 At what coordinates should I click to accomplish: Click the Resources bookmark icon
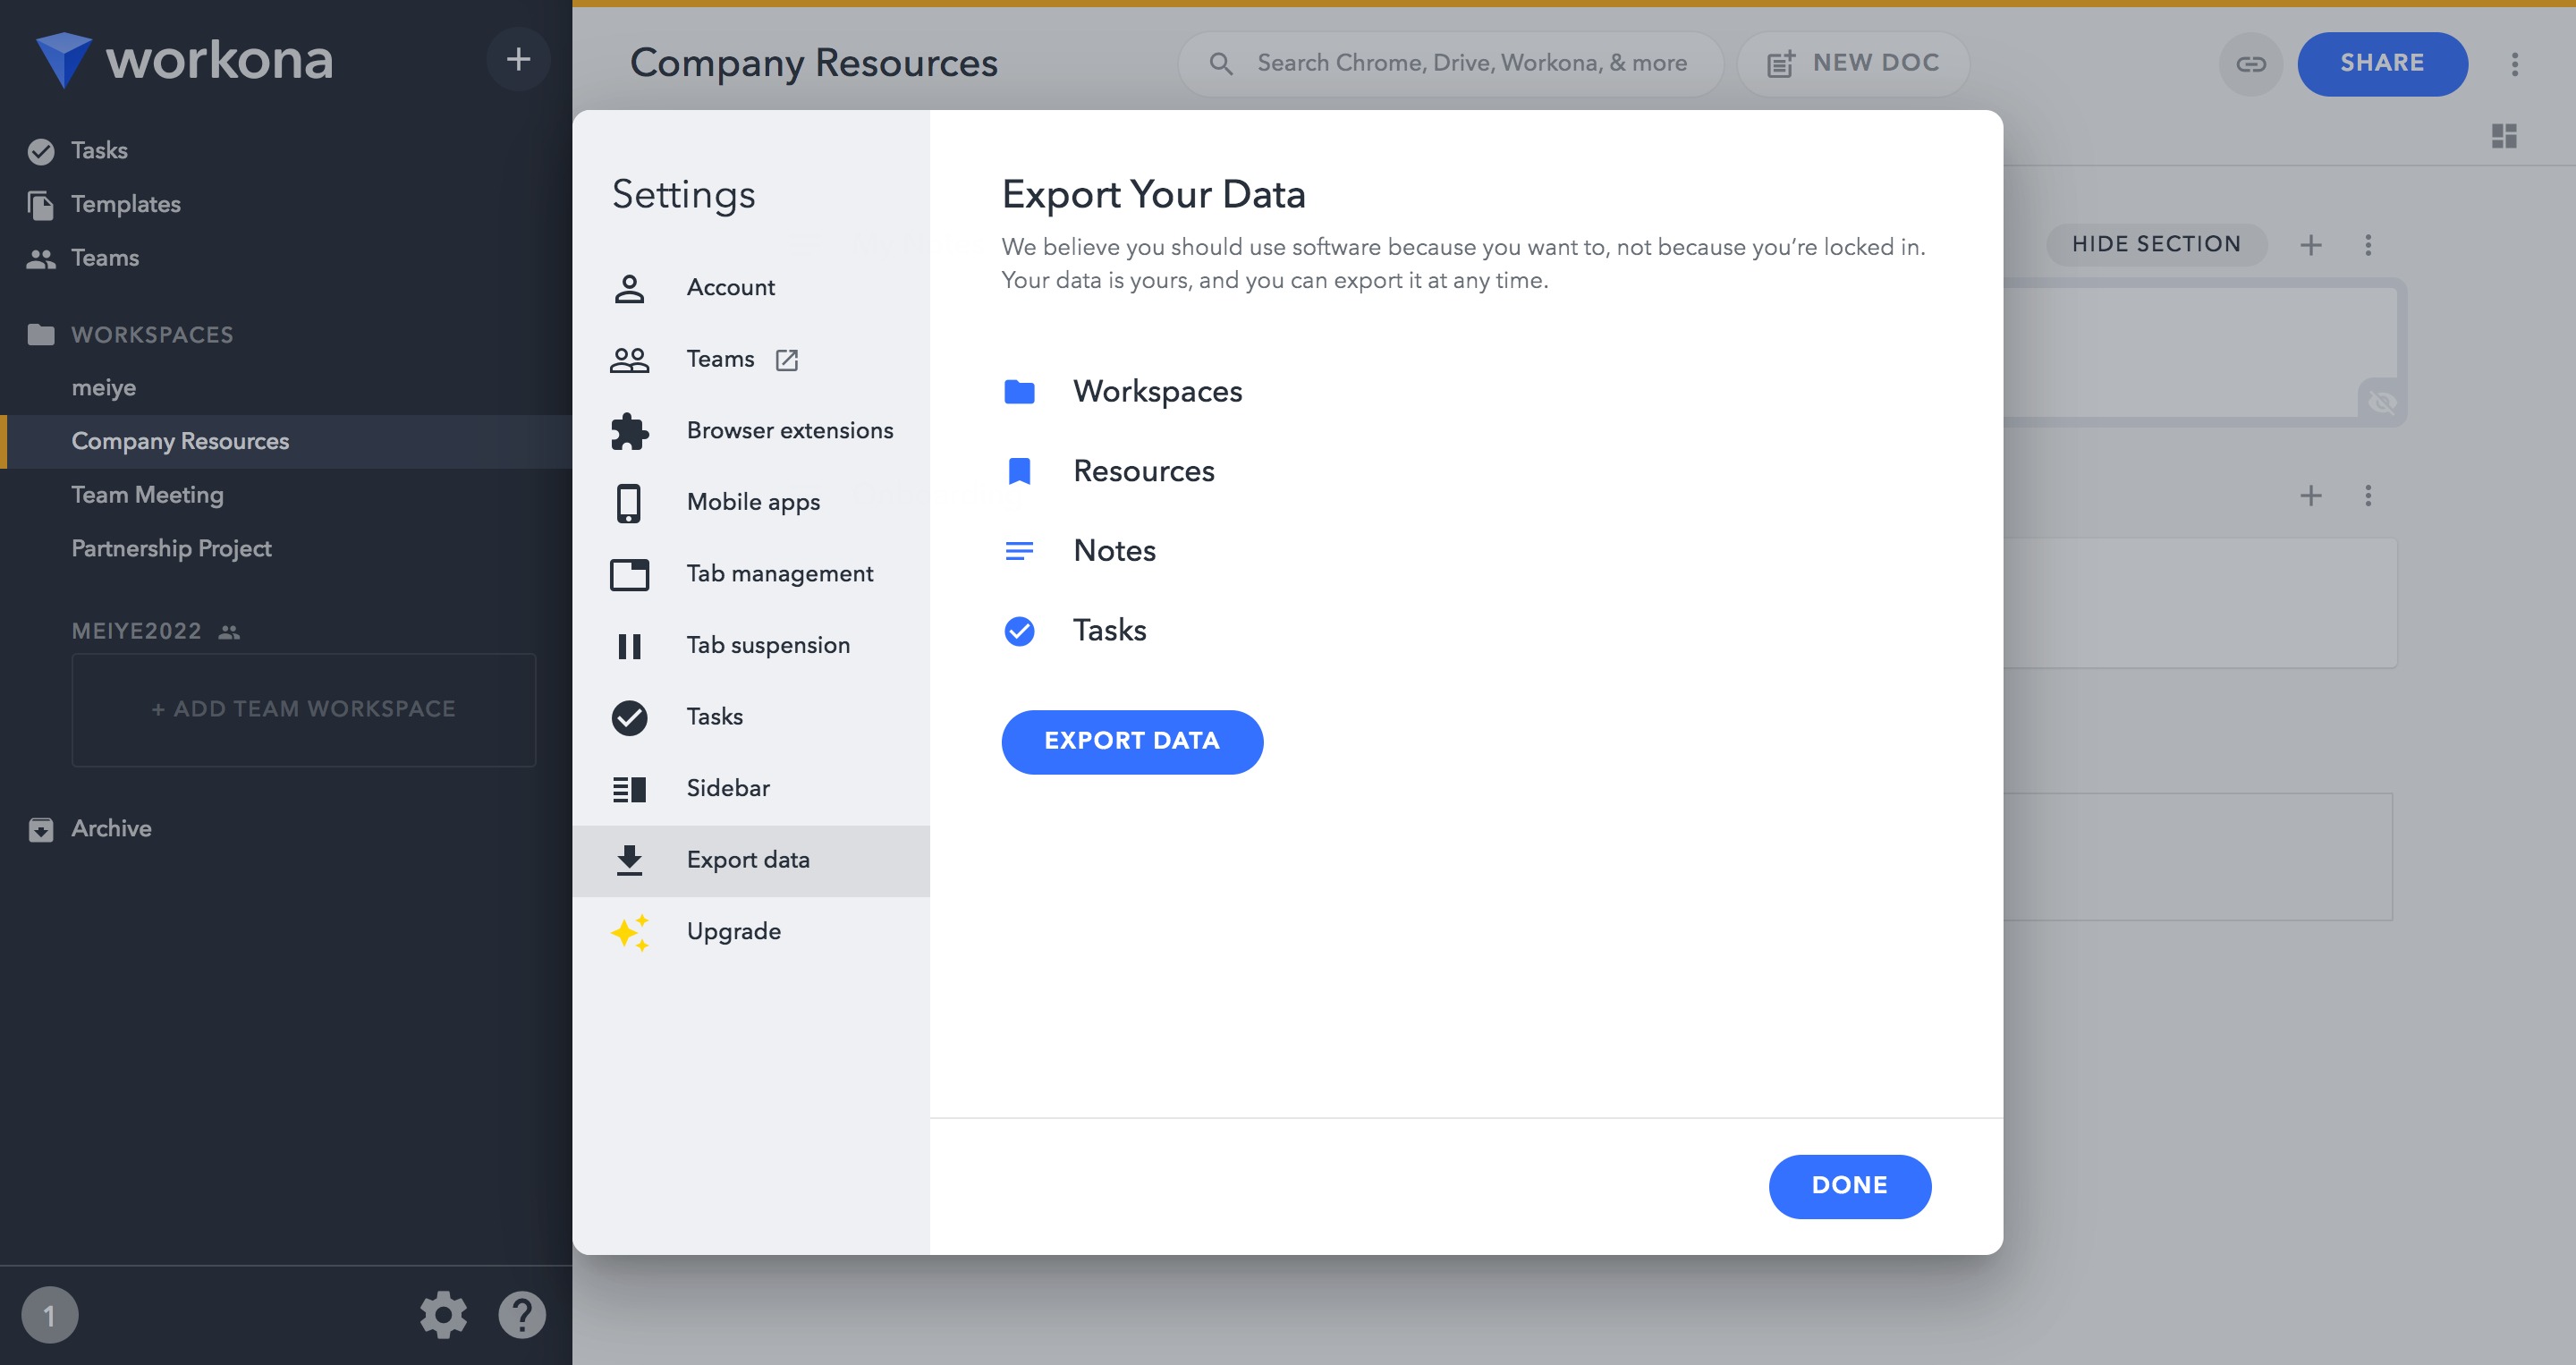[1019, 471]
